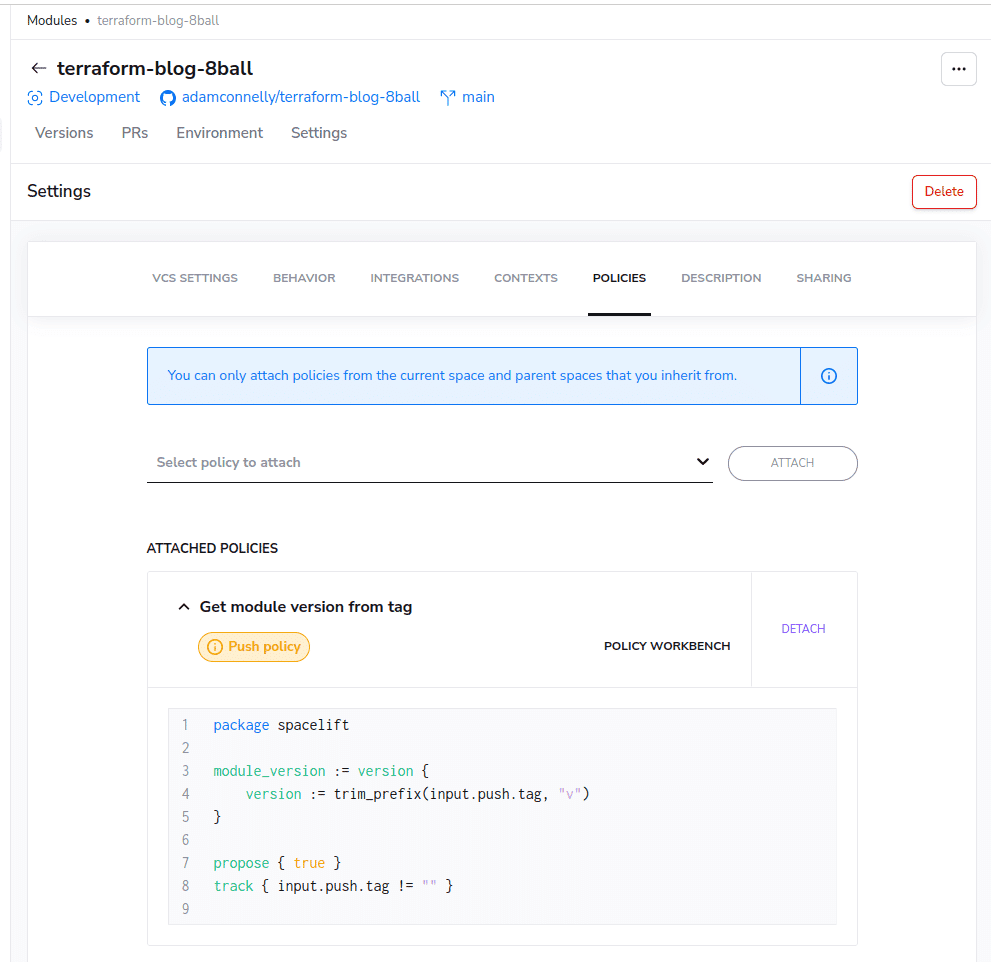Viewport: 991px width, 962px height.
Task: Click the 'package spacelift' code line
Action: pyautogui.click(x=281, y=725)
